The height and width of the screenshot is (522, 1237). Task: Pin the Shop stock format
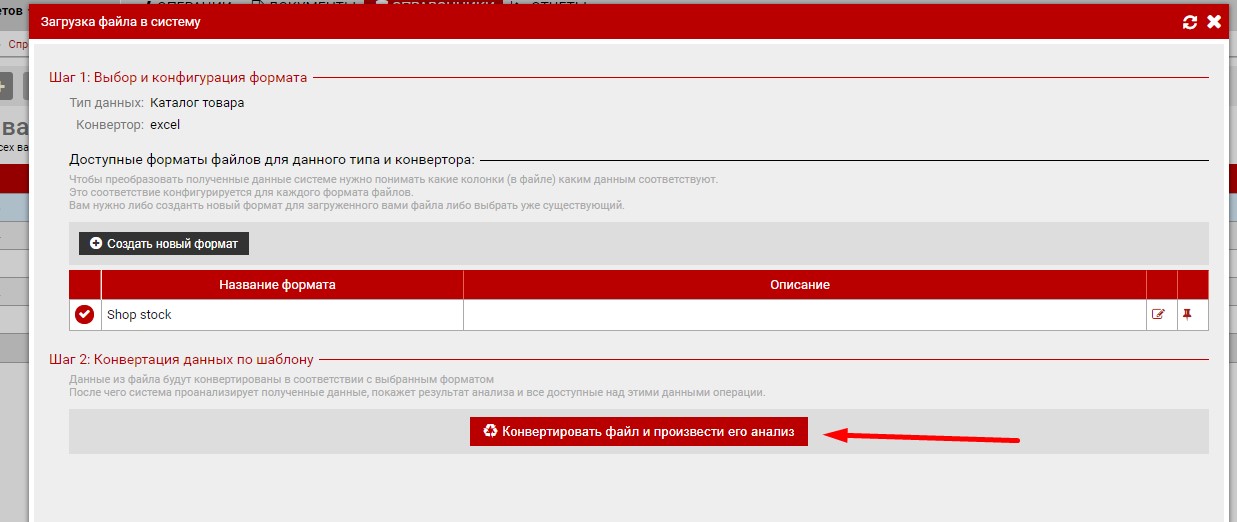click(x=1188, y=315)
